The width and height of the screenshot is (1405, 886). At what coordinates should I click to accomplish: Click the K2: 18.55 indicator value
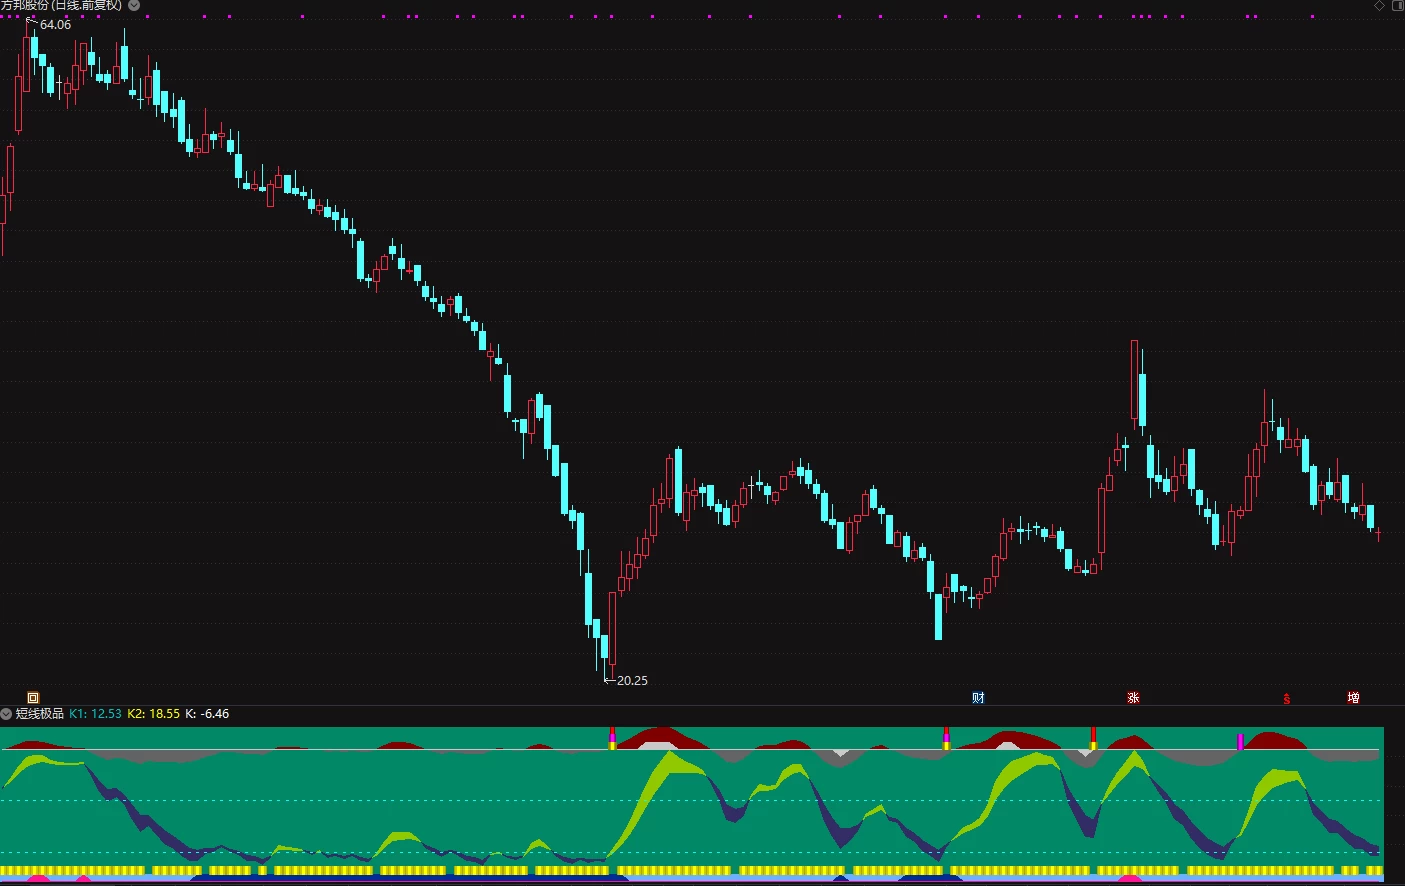154,714
